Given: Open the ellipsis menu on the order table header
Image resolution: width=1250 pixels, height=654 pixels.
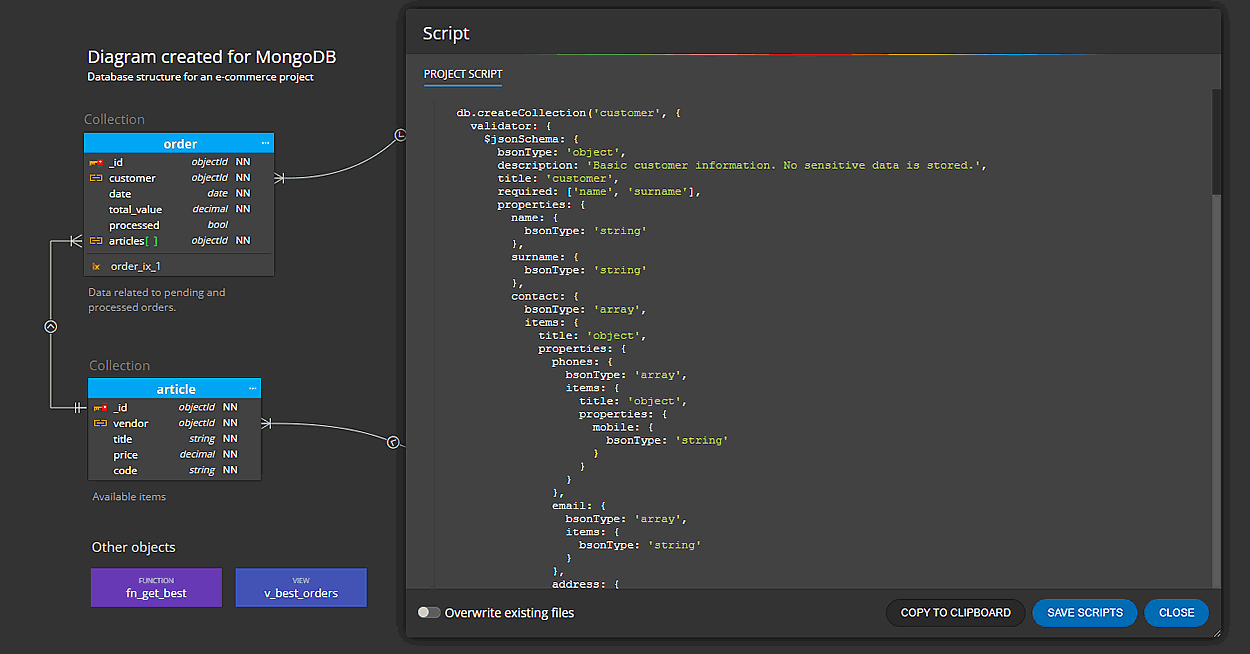Looking at the screenshot, I should 264,143.
